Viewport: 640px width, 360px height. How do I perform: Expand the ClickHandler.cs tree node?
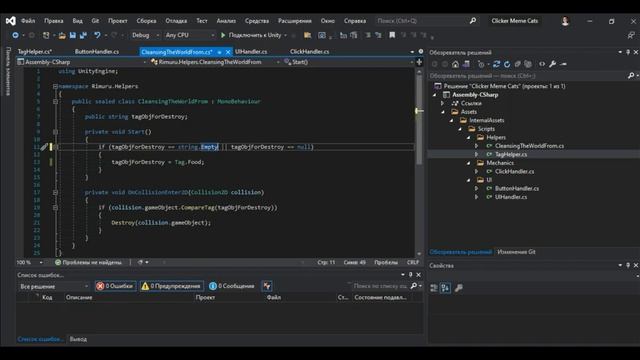[x=476, y=171]
